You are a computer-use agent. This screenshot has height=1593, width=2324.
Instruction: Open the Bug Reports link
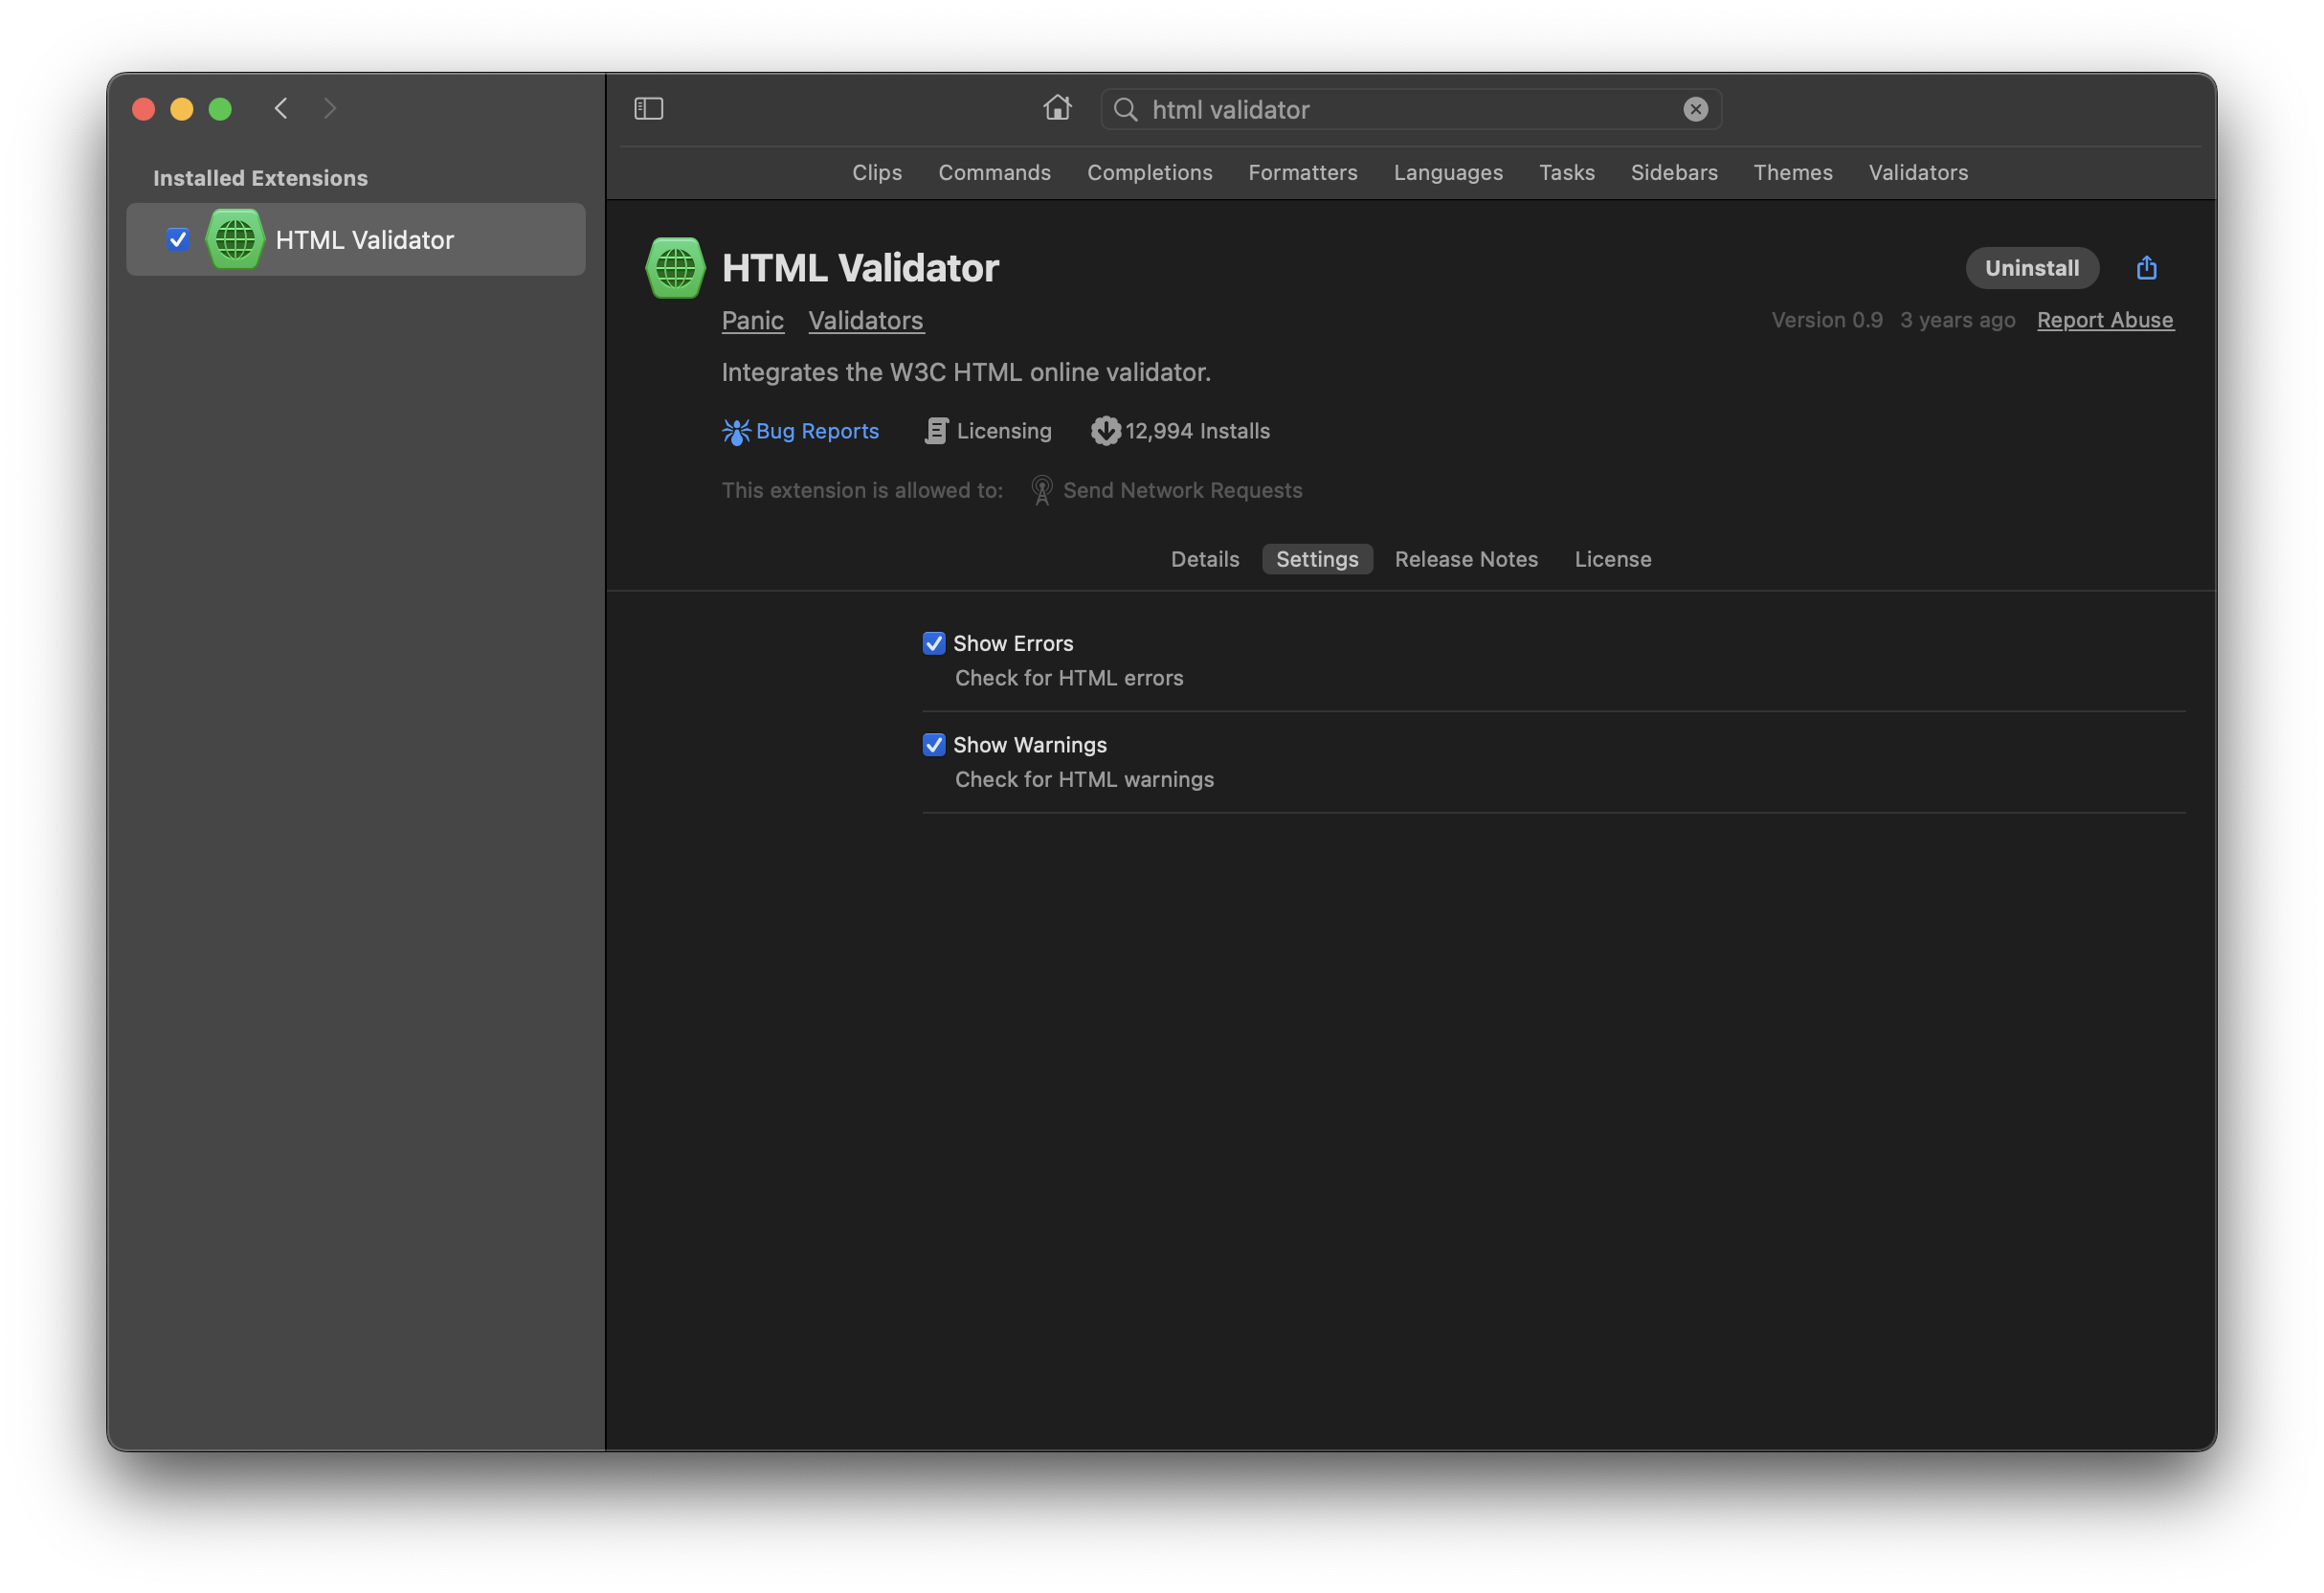tap(817, 431)
